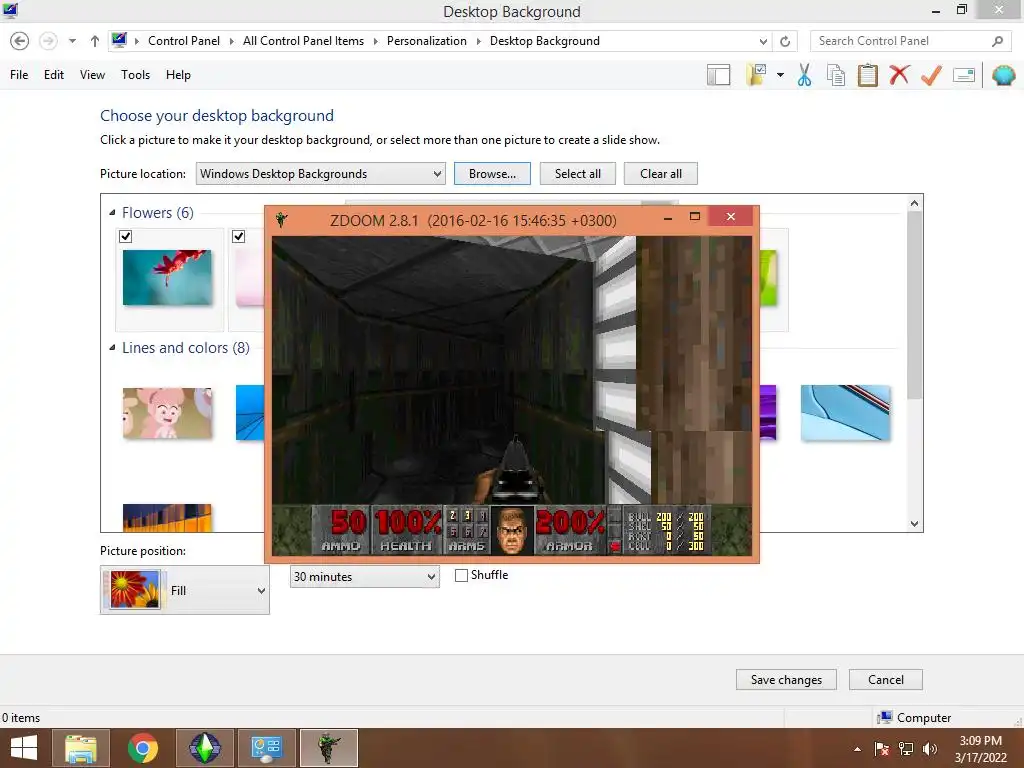The width and height of the screenshot is (1024, 768).
Task: Collapse the Lines and colors (8) group
Action: (112, 347)
